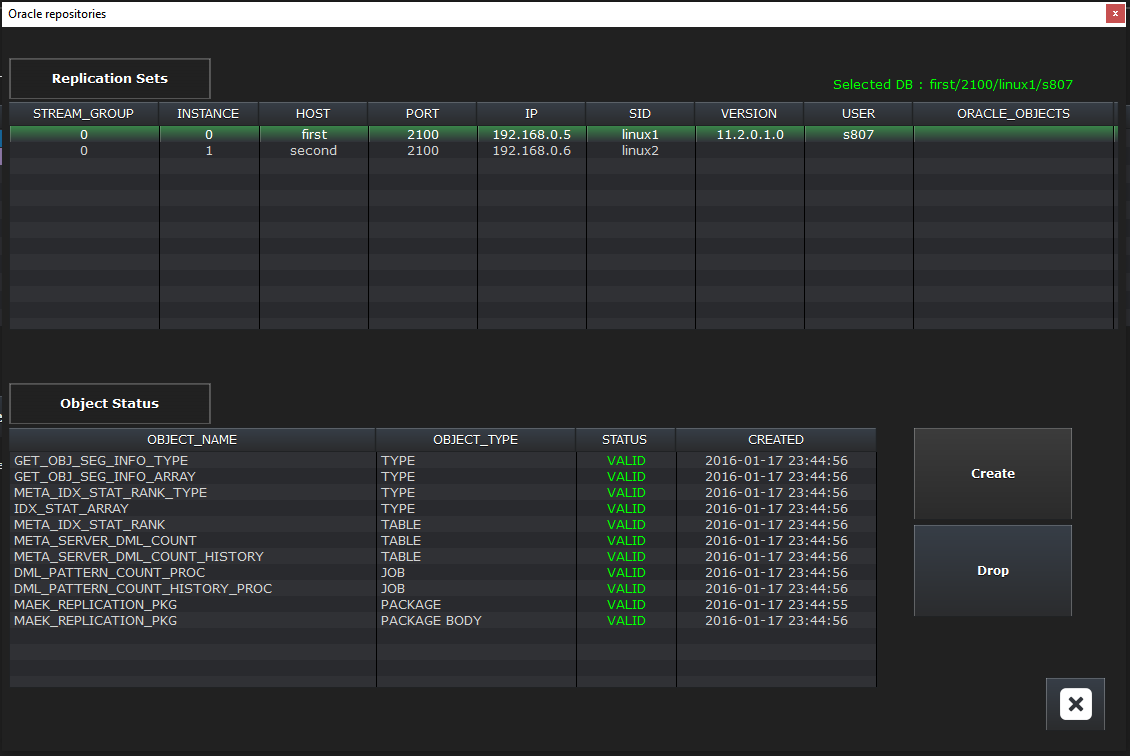The width and height of the screenshot is (1130, 756).
Task: Click the IP column header
Action: pos(531,114)
